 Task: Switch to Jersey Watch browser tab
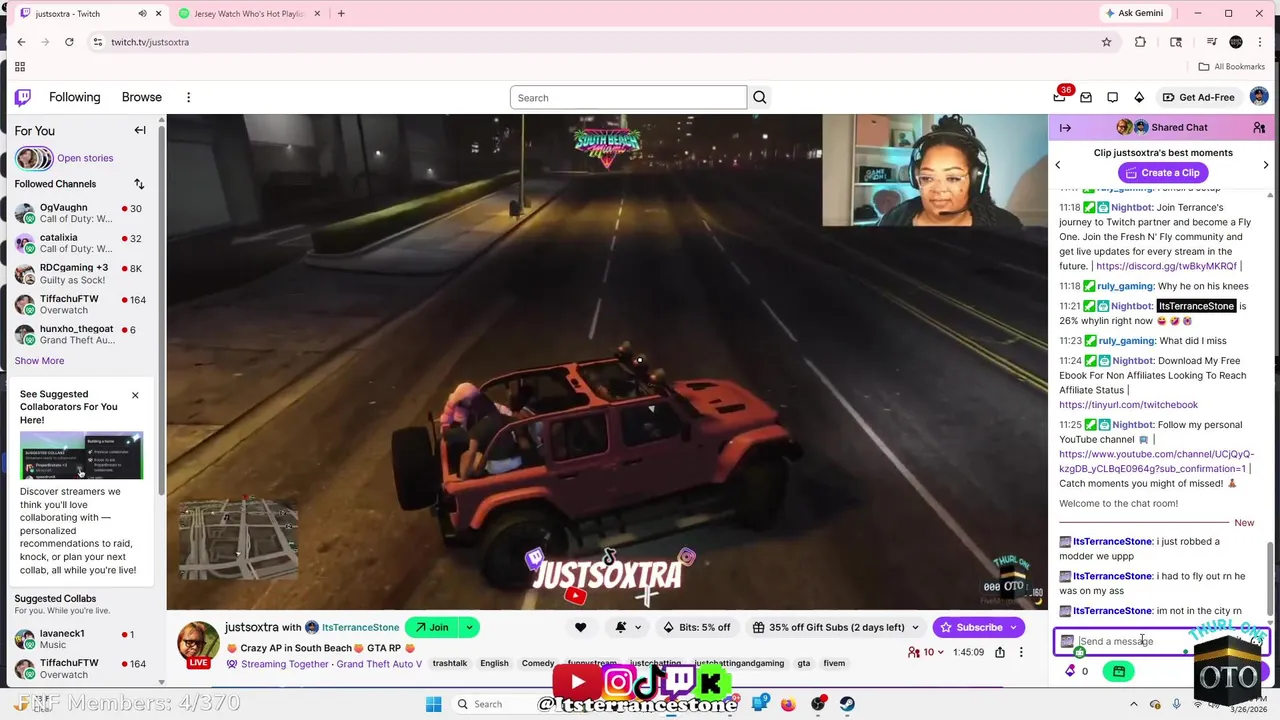pos(248,14)
